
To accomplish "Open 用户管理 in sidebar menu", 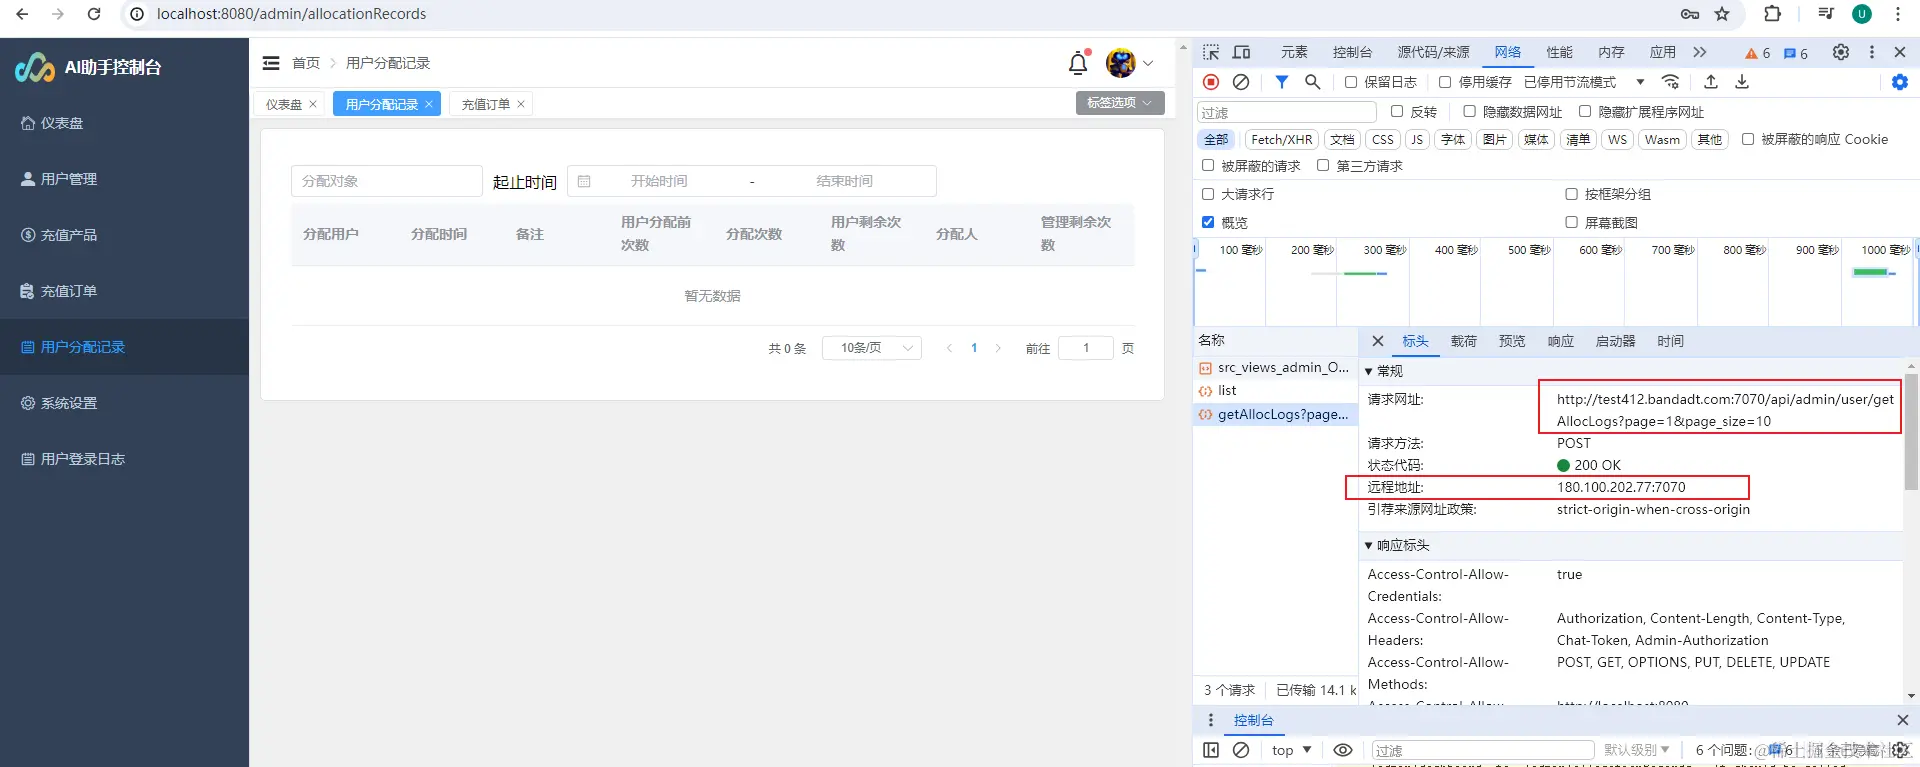I will pos(124,179).
